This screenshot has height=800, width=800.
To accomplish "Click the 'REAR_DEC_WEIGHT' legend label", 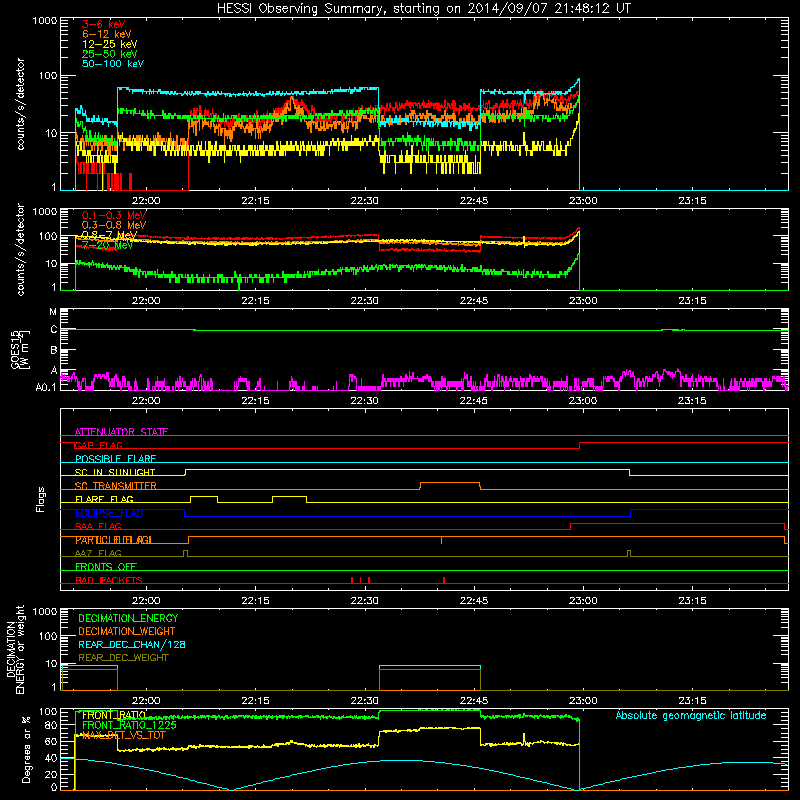I will (123, 658).
